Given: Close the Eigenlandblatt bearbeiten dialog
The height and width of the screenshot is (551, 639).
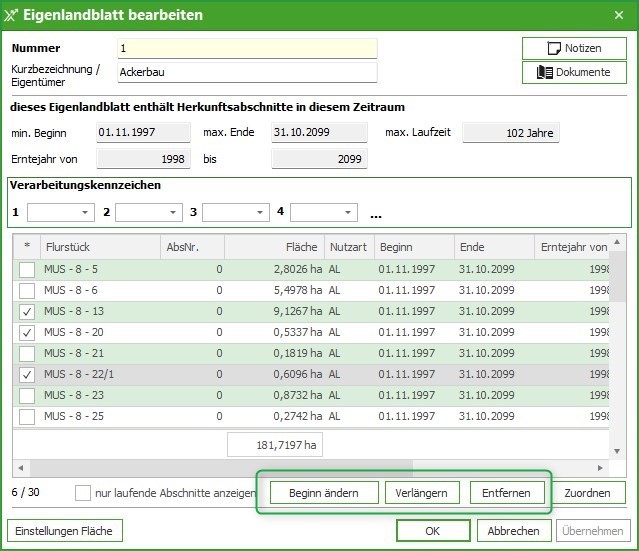Looking at the screenshot, I should click(616, 15).
